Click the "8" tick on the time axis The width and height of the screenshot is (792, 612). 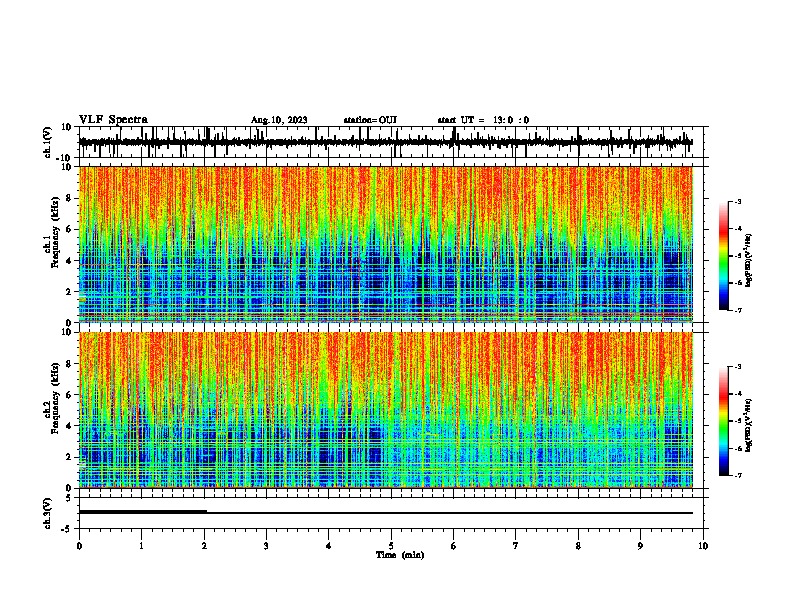[578, 546]
